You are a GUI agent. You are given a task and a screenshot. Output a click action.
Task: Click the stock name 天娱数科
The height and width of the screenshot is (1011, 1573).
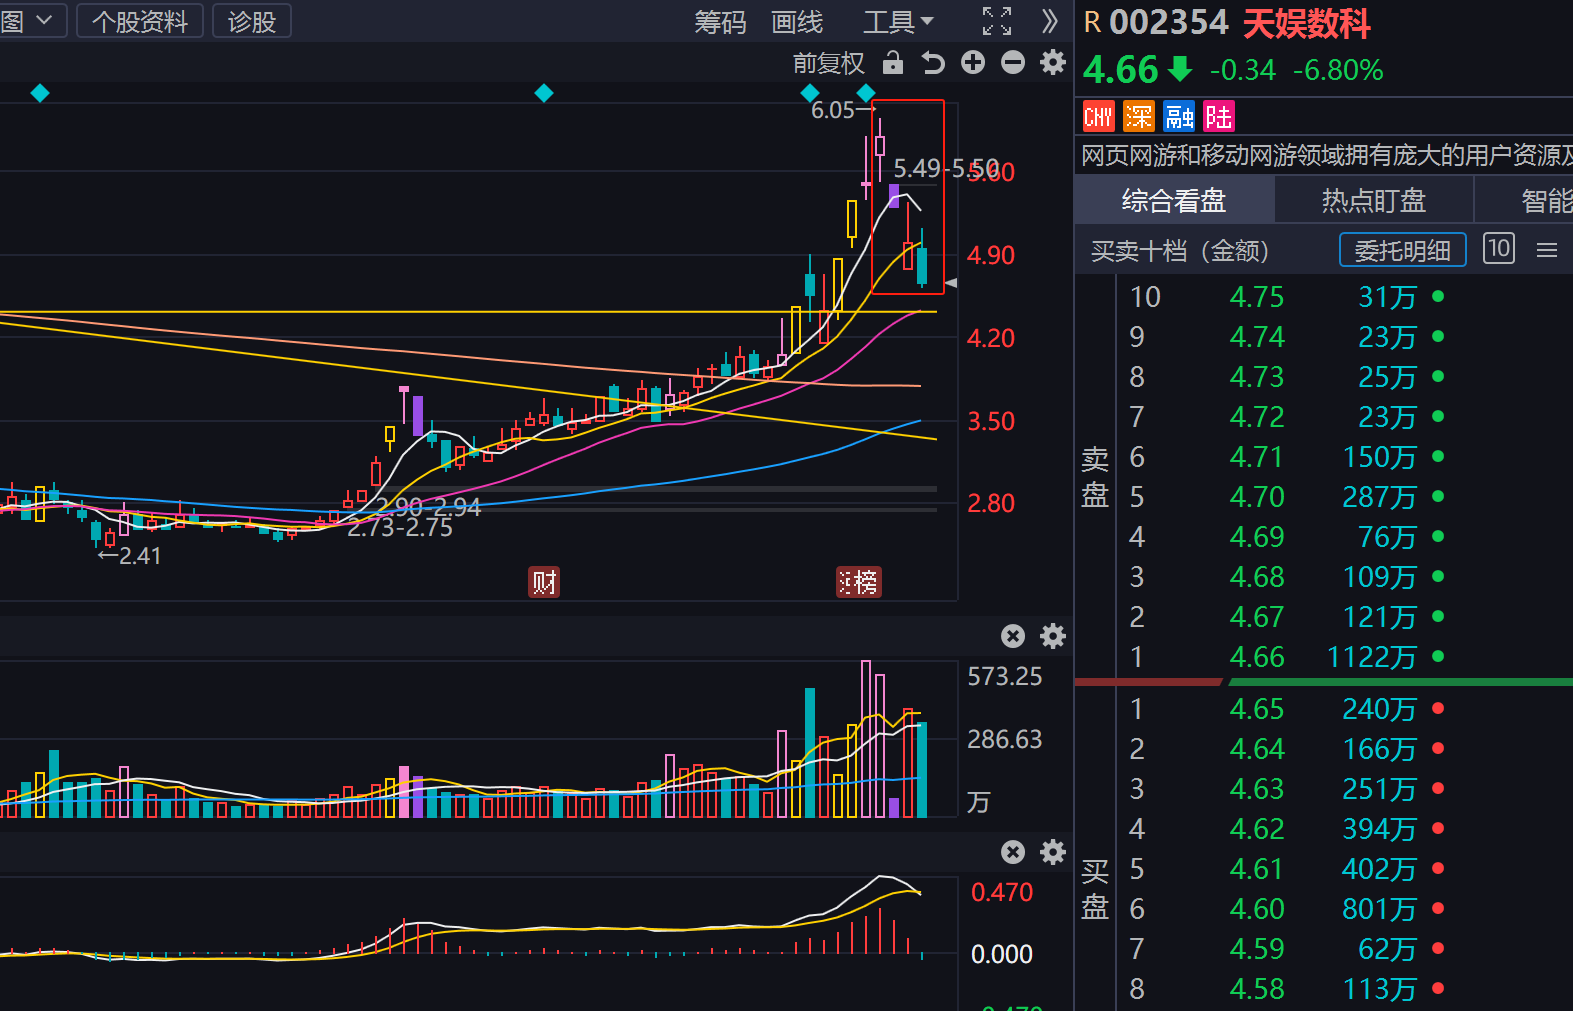coord(1307,23)
